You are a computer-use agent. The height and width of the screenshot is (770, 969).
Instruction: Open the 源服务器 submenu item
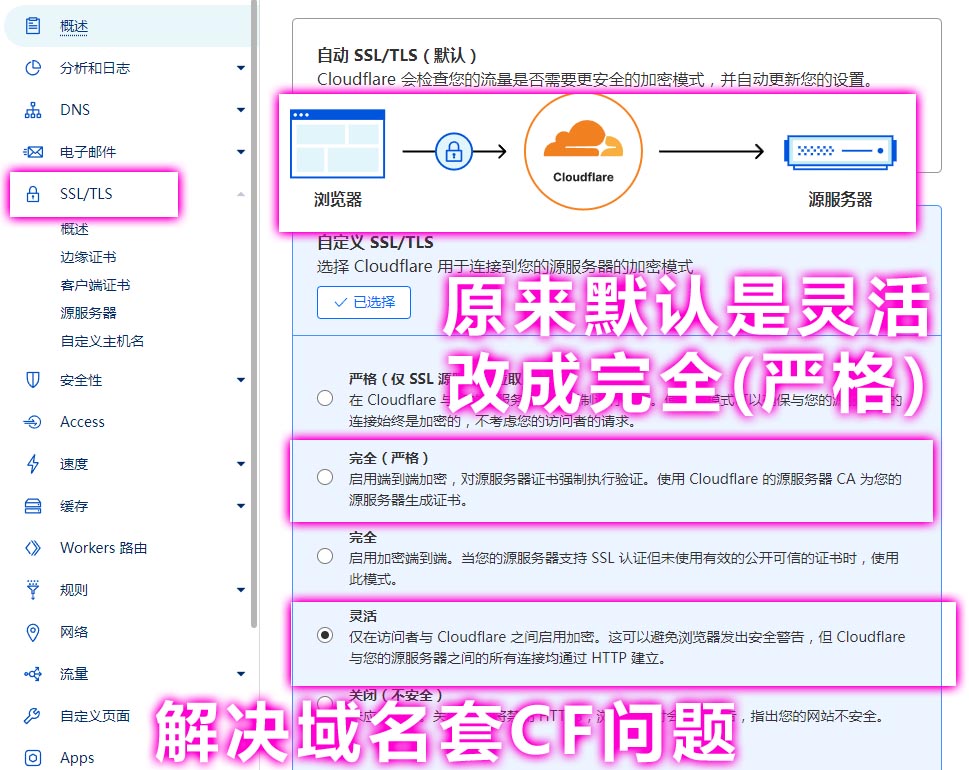(x=88, y=313)
